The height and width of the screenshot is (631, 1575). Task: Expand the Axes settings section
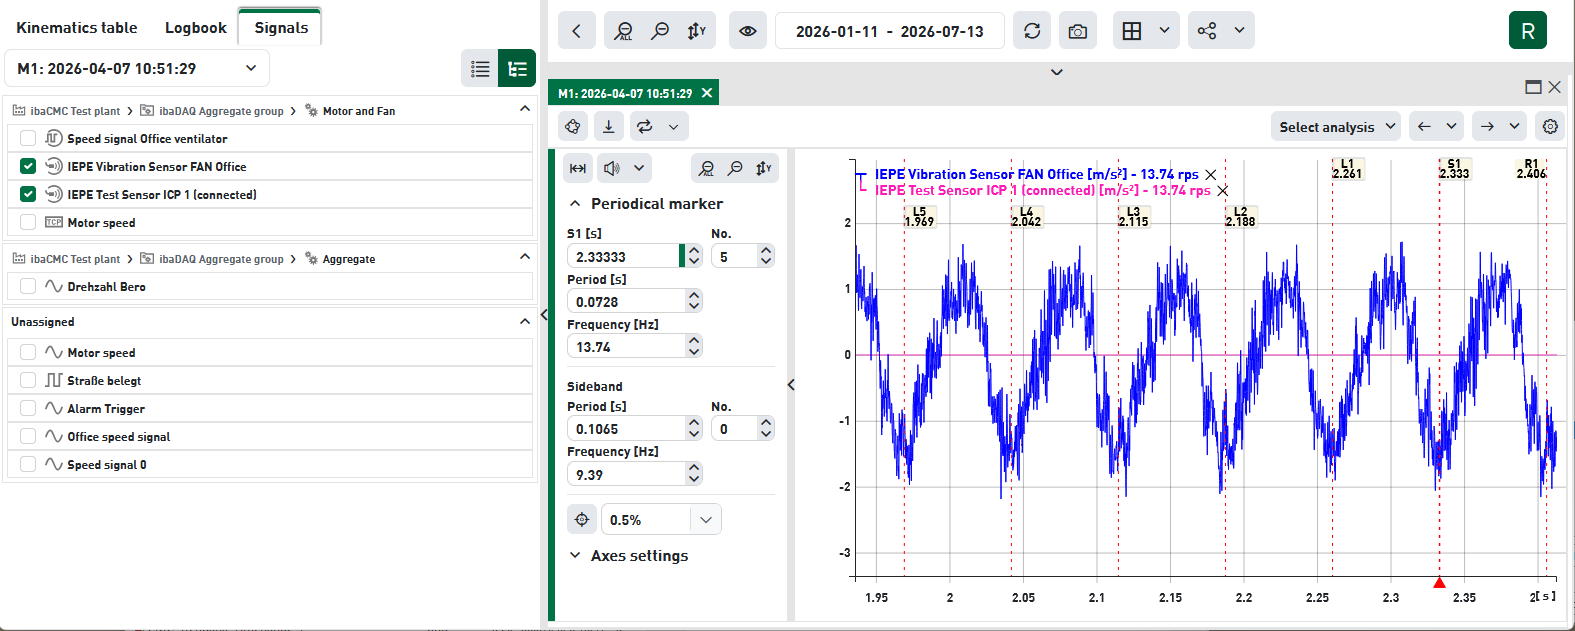[575, 555]
